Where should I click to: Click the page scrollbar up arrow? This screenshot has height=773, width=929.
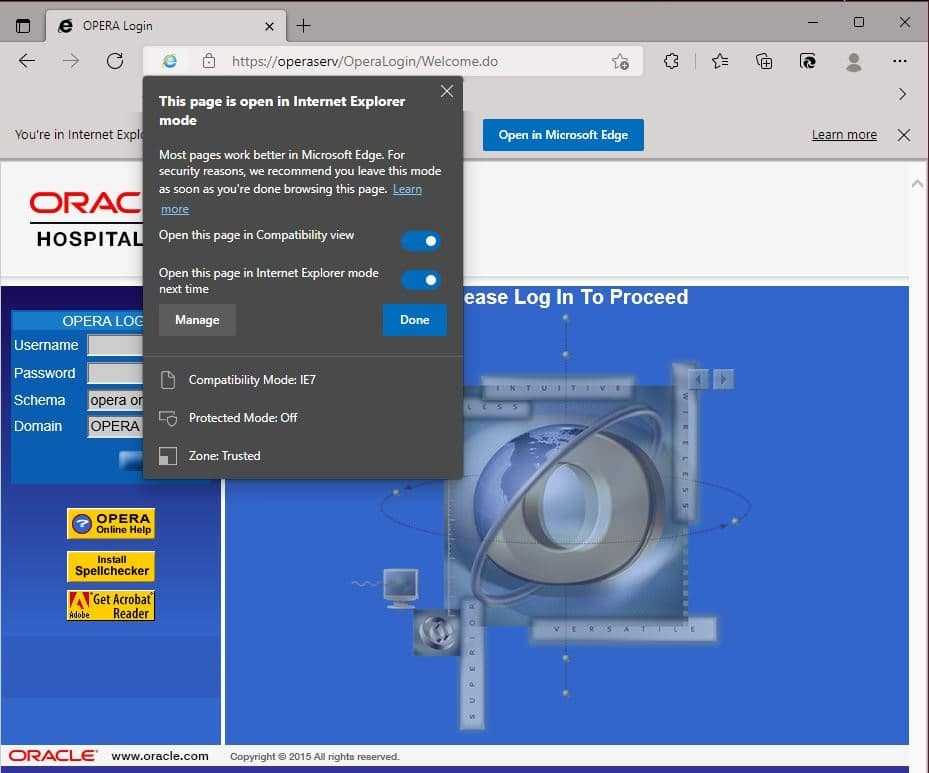[917, 184]
